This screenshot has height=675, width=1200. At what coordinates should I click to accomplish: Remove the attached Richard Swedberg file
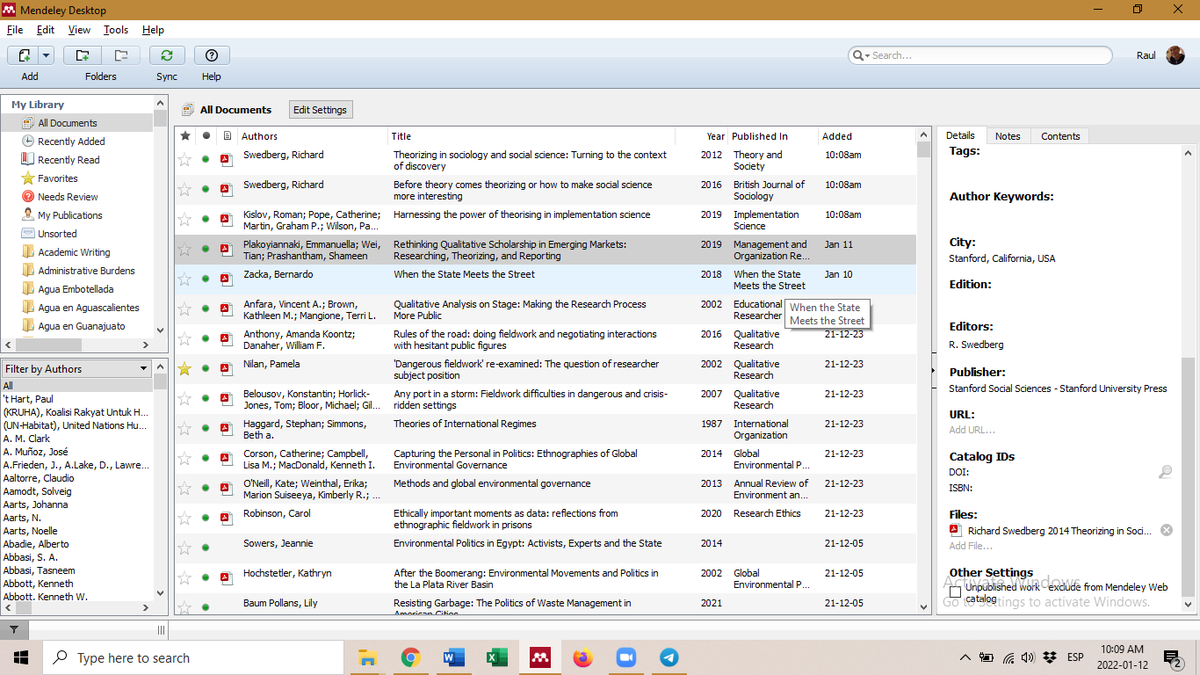pos(1166,531)
